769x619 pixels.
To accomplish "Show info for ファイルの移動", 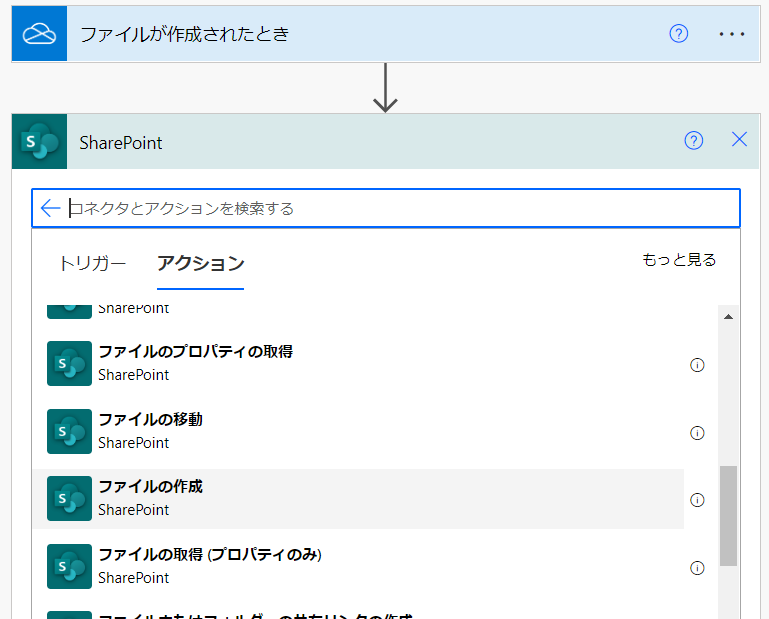I will (697, 433).
